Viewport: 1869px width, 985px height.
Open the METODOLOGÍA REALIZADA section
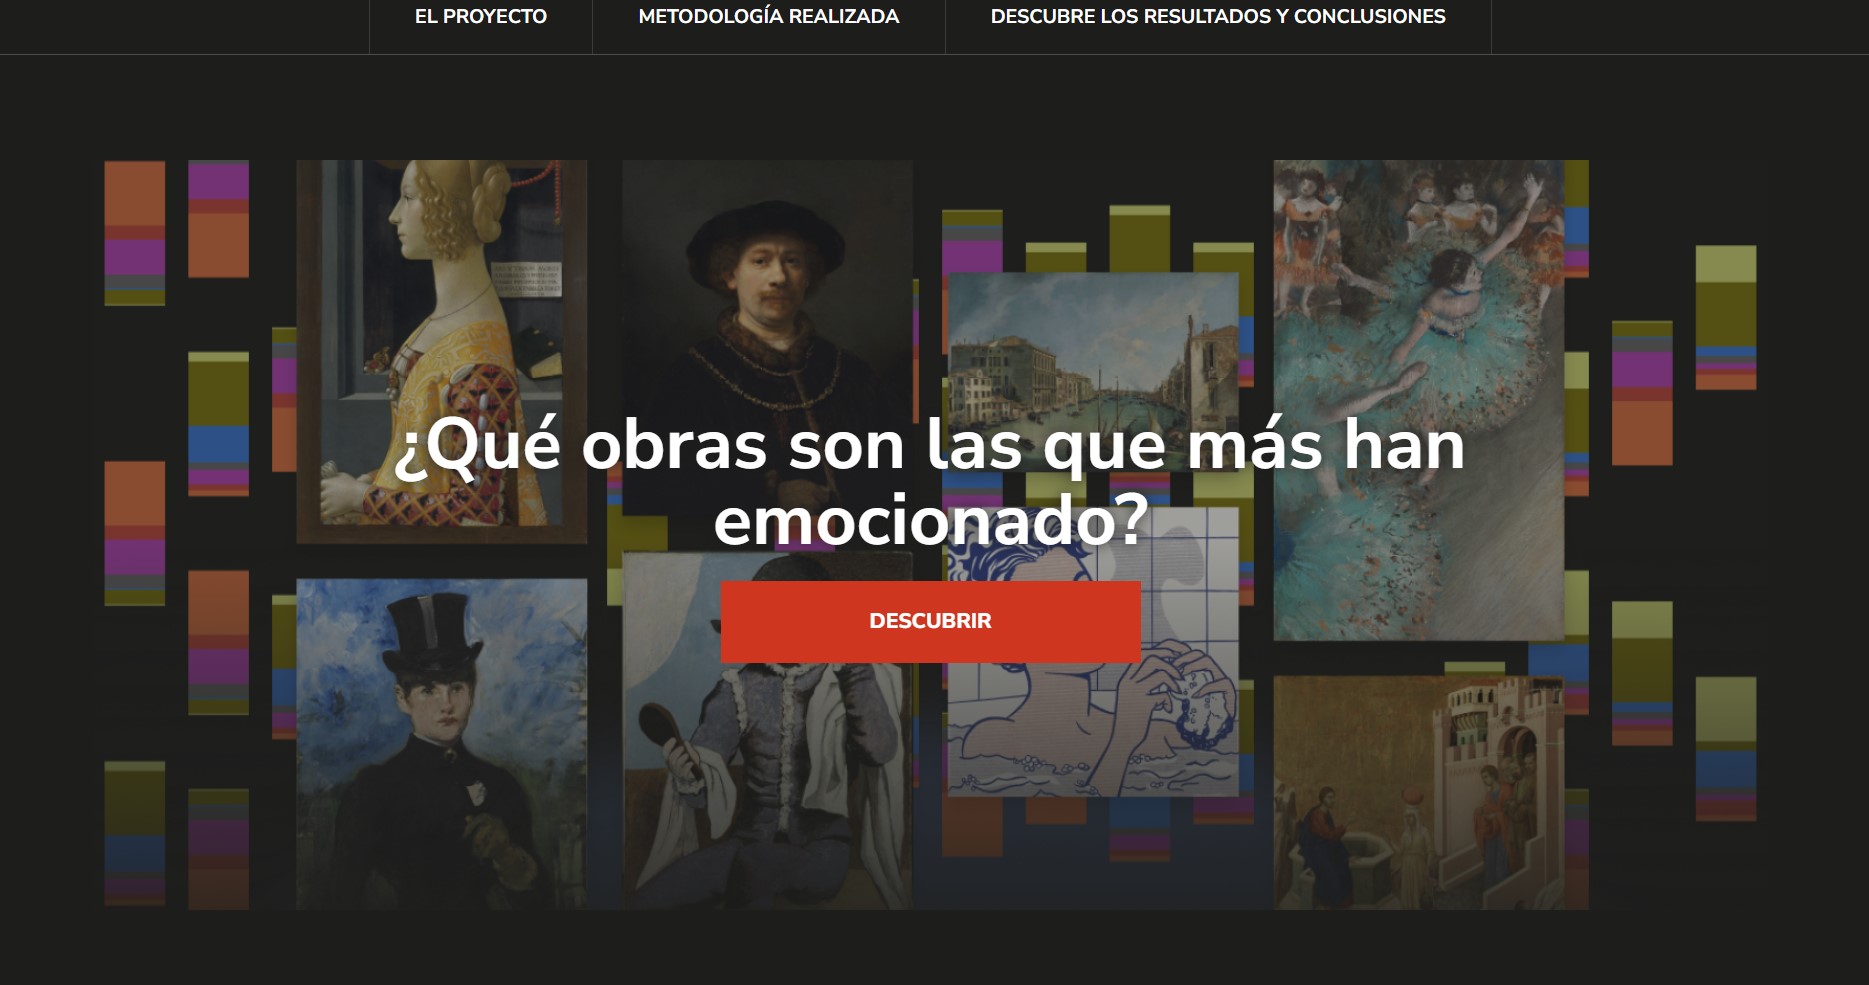tap(769, 17)
